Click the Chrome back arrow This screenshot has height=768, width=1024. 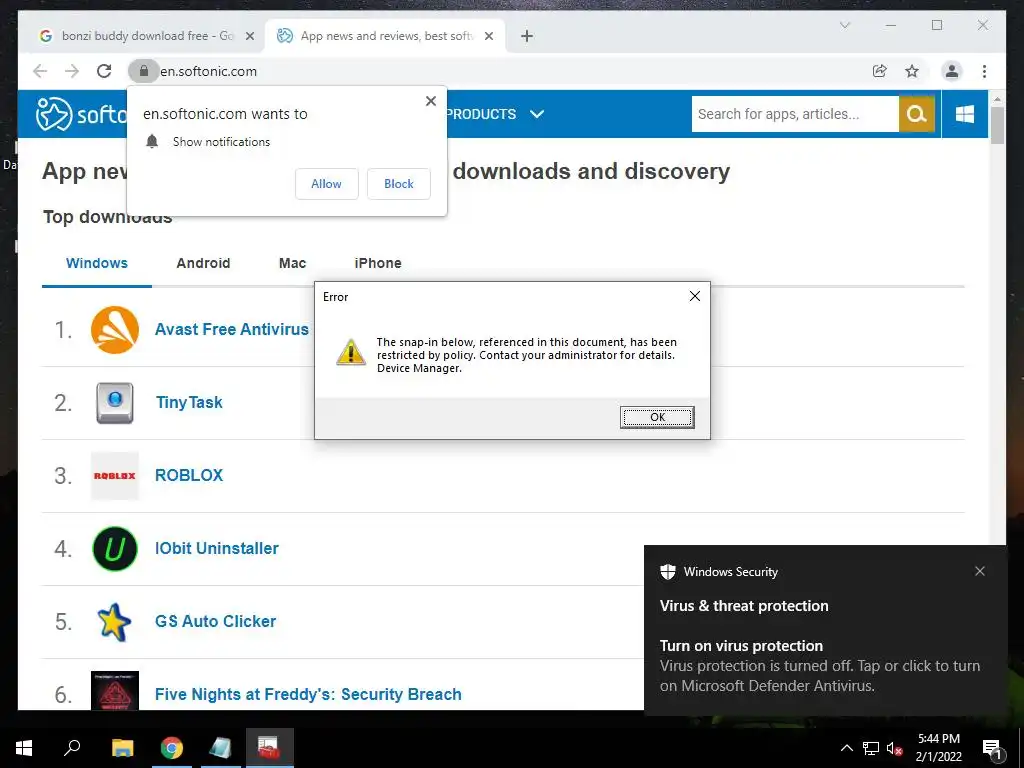tap(40, 71)
